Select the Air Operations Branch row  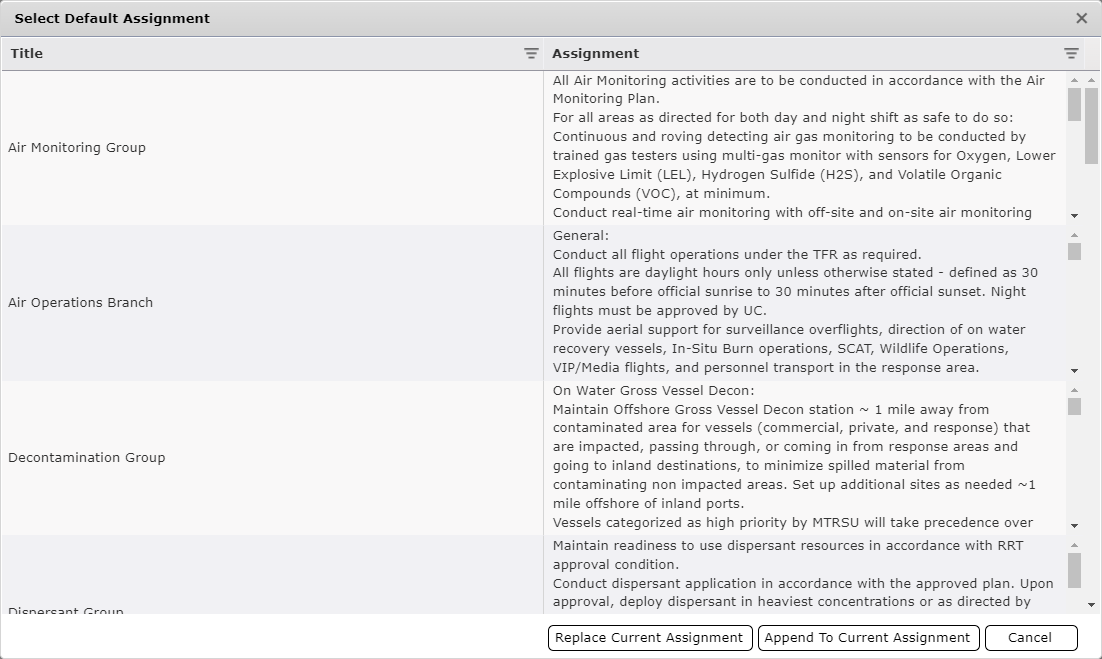[80, 303]
